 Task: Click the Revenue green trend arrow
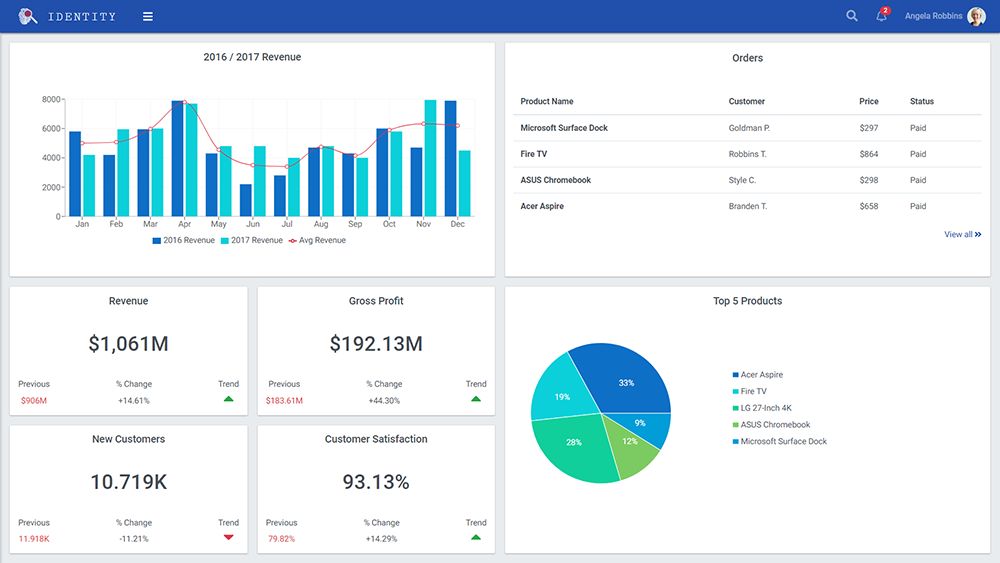point(228,399)
